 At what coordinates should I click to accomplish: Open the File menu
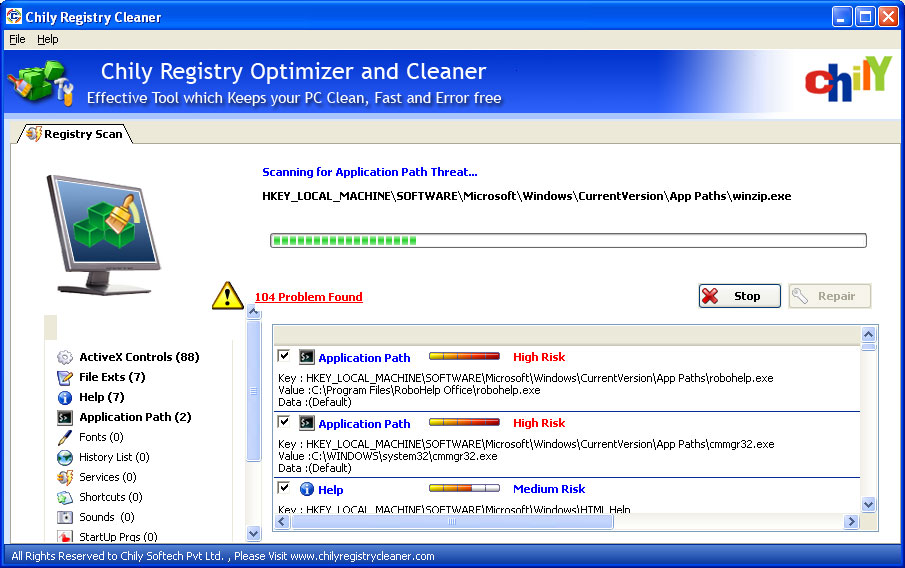pos(17,39)
